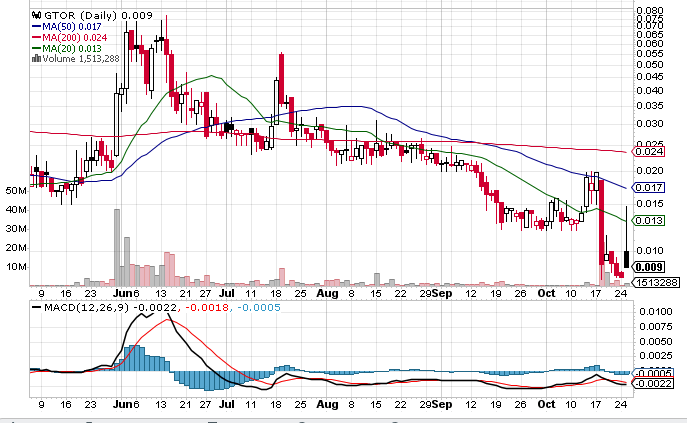Viewport: 687px width, 423px height.
Task: Click the 20M volume axis label
Action: [x=16, y=248]
